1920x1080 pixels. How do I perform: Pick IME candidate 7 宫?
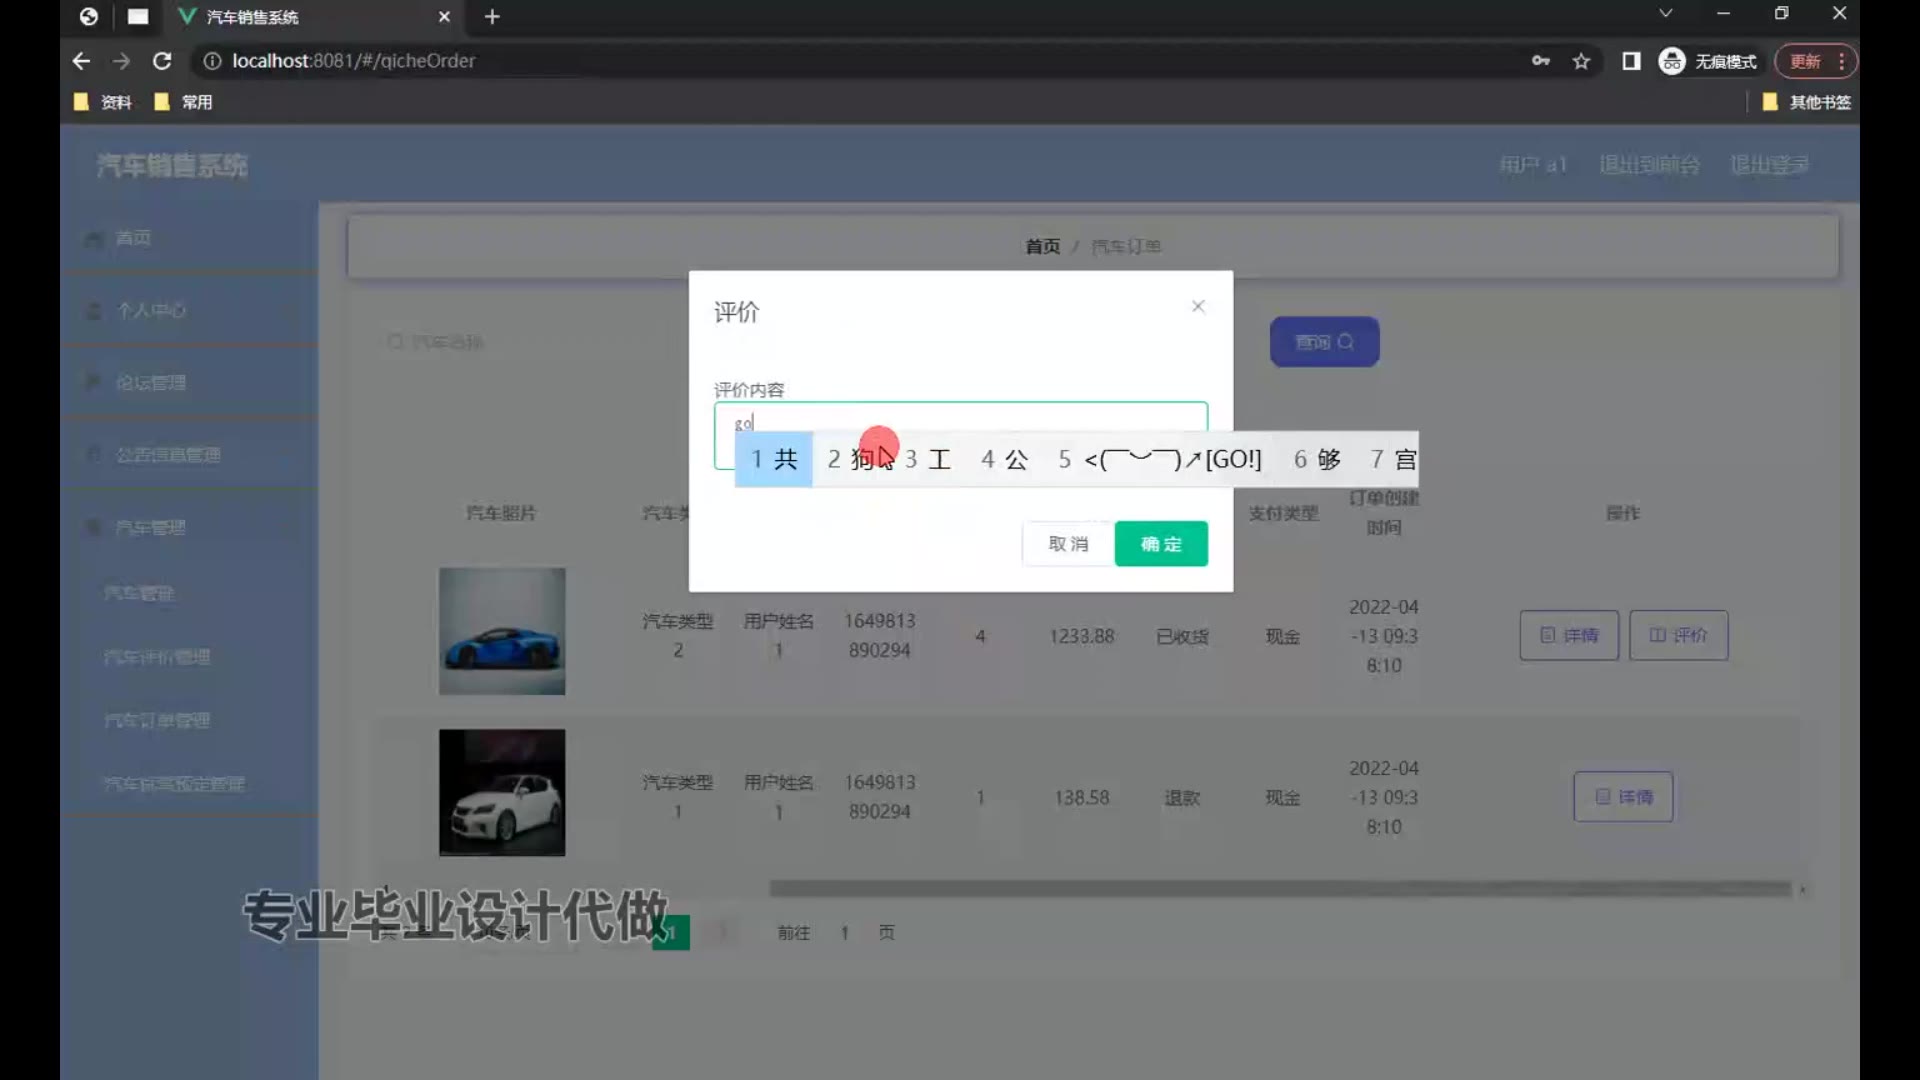point(1394,459)
